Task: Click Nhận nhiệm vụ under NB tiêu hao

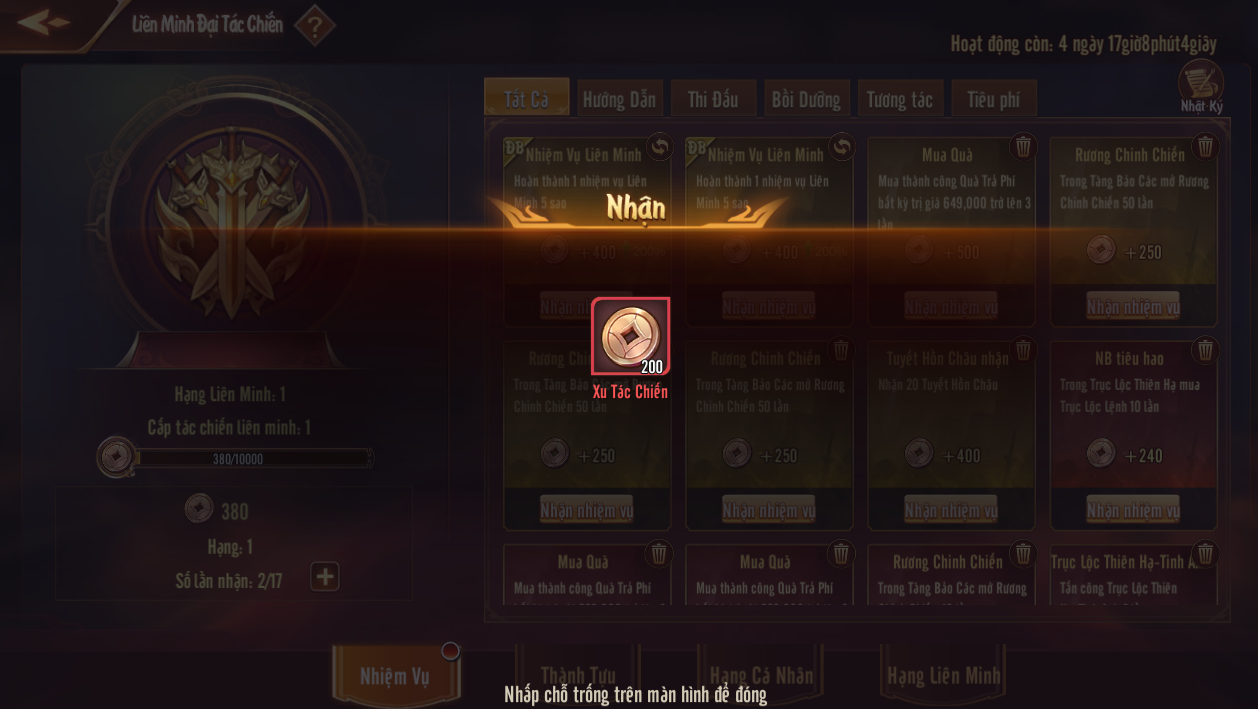Action: pyautogui.click(x=1133, y=510)
